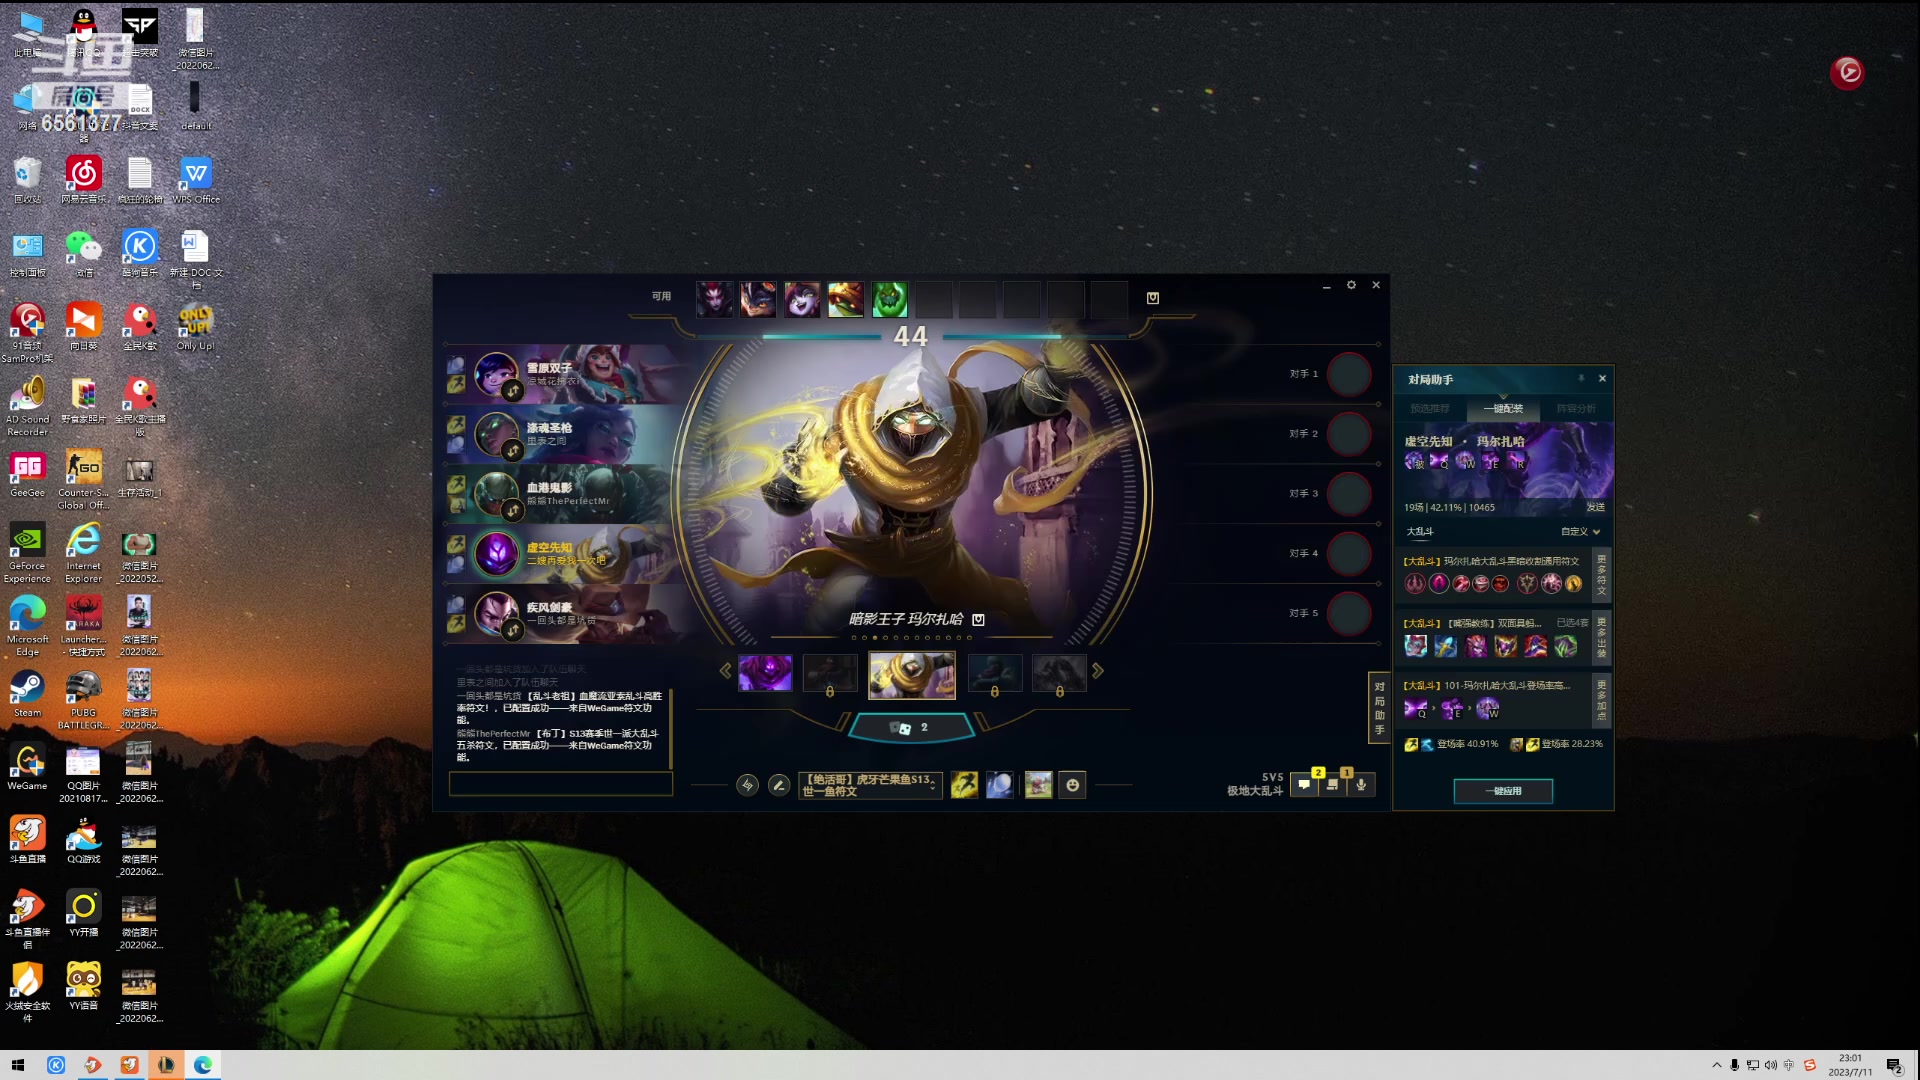Click the Edge browser taskbar icon
Viewport: 1920px width, 1080px height.
[x=203, y=1065]
